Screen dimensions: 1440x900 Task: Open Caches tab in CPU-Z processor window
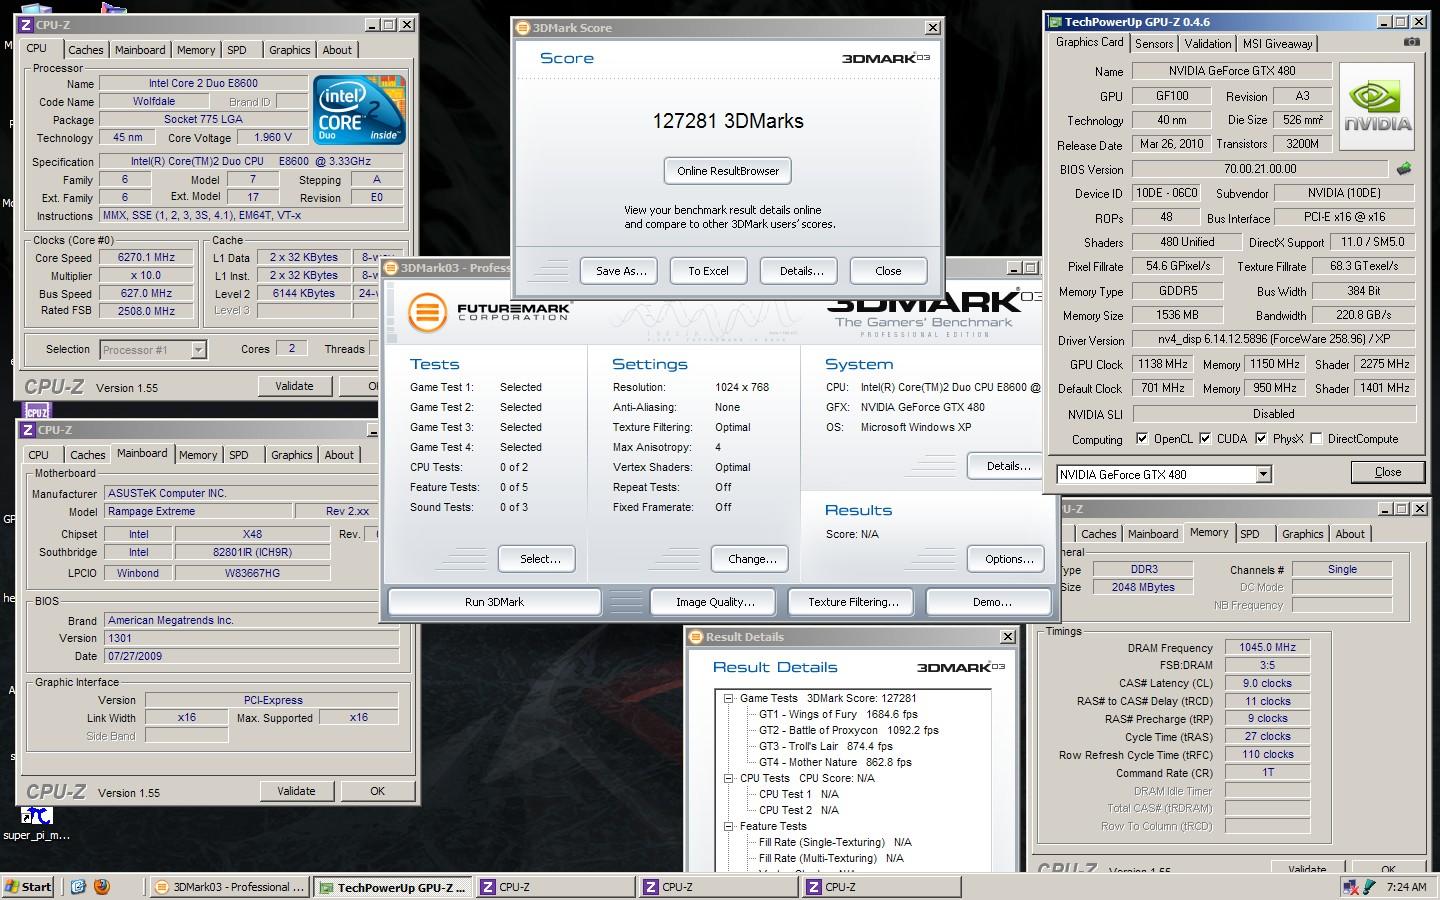85,50
